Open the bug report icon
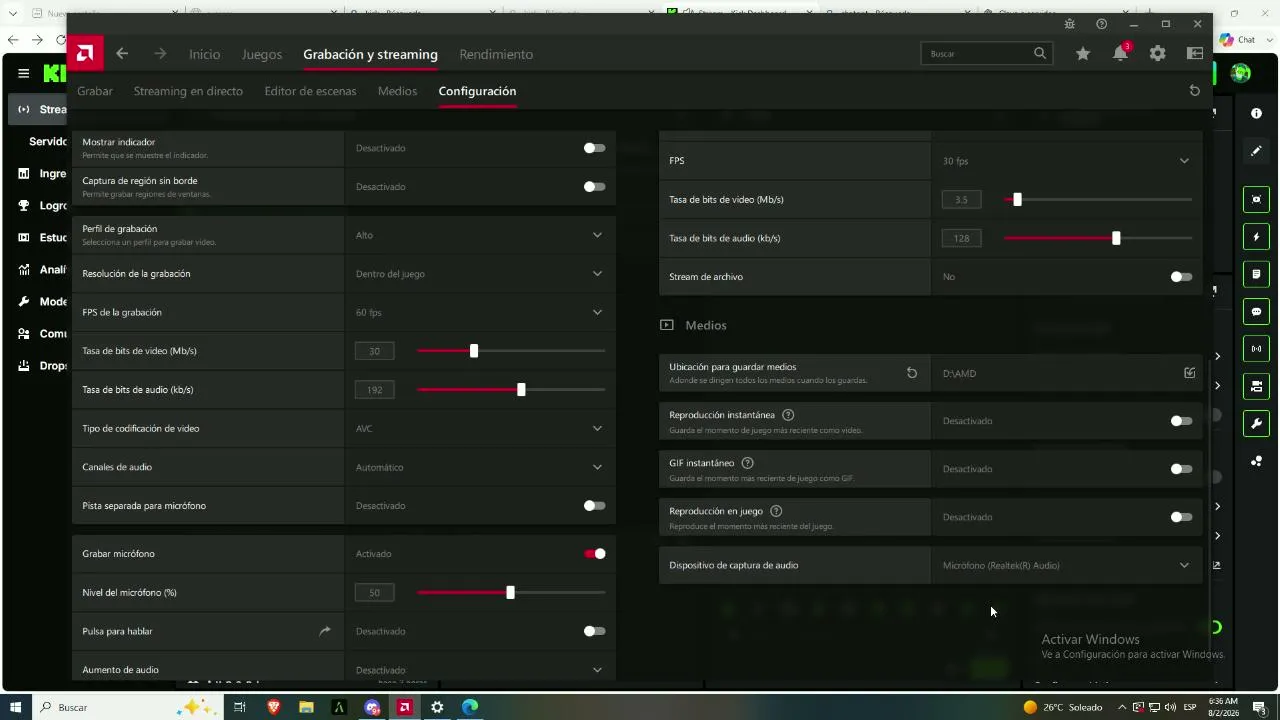This screenshot has height=720, width=1280. (1069, 24)
